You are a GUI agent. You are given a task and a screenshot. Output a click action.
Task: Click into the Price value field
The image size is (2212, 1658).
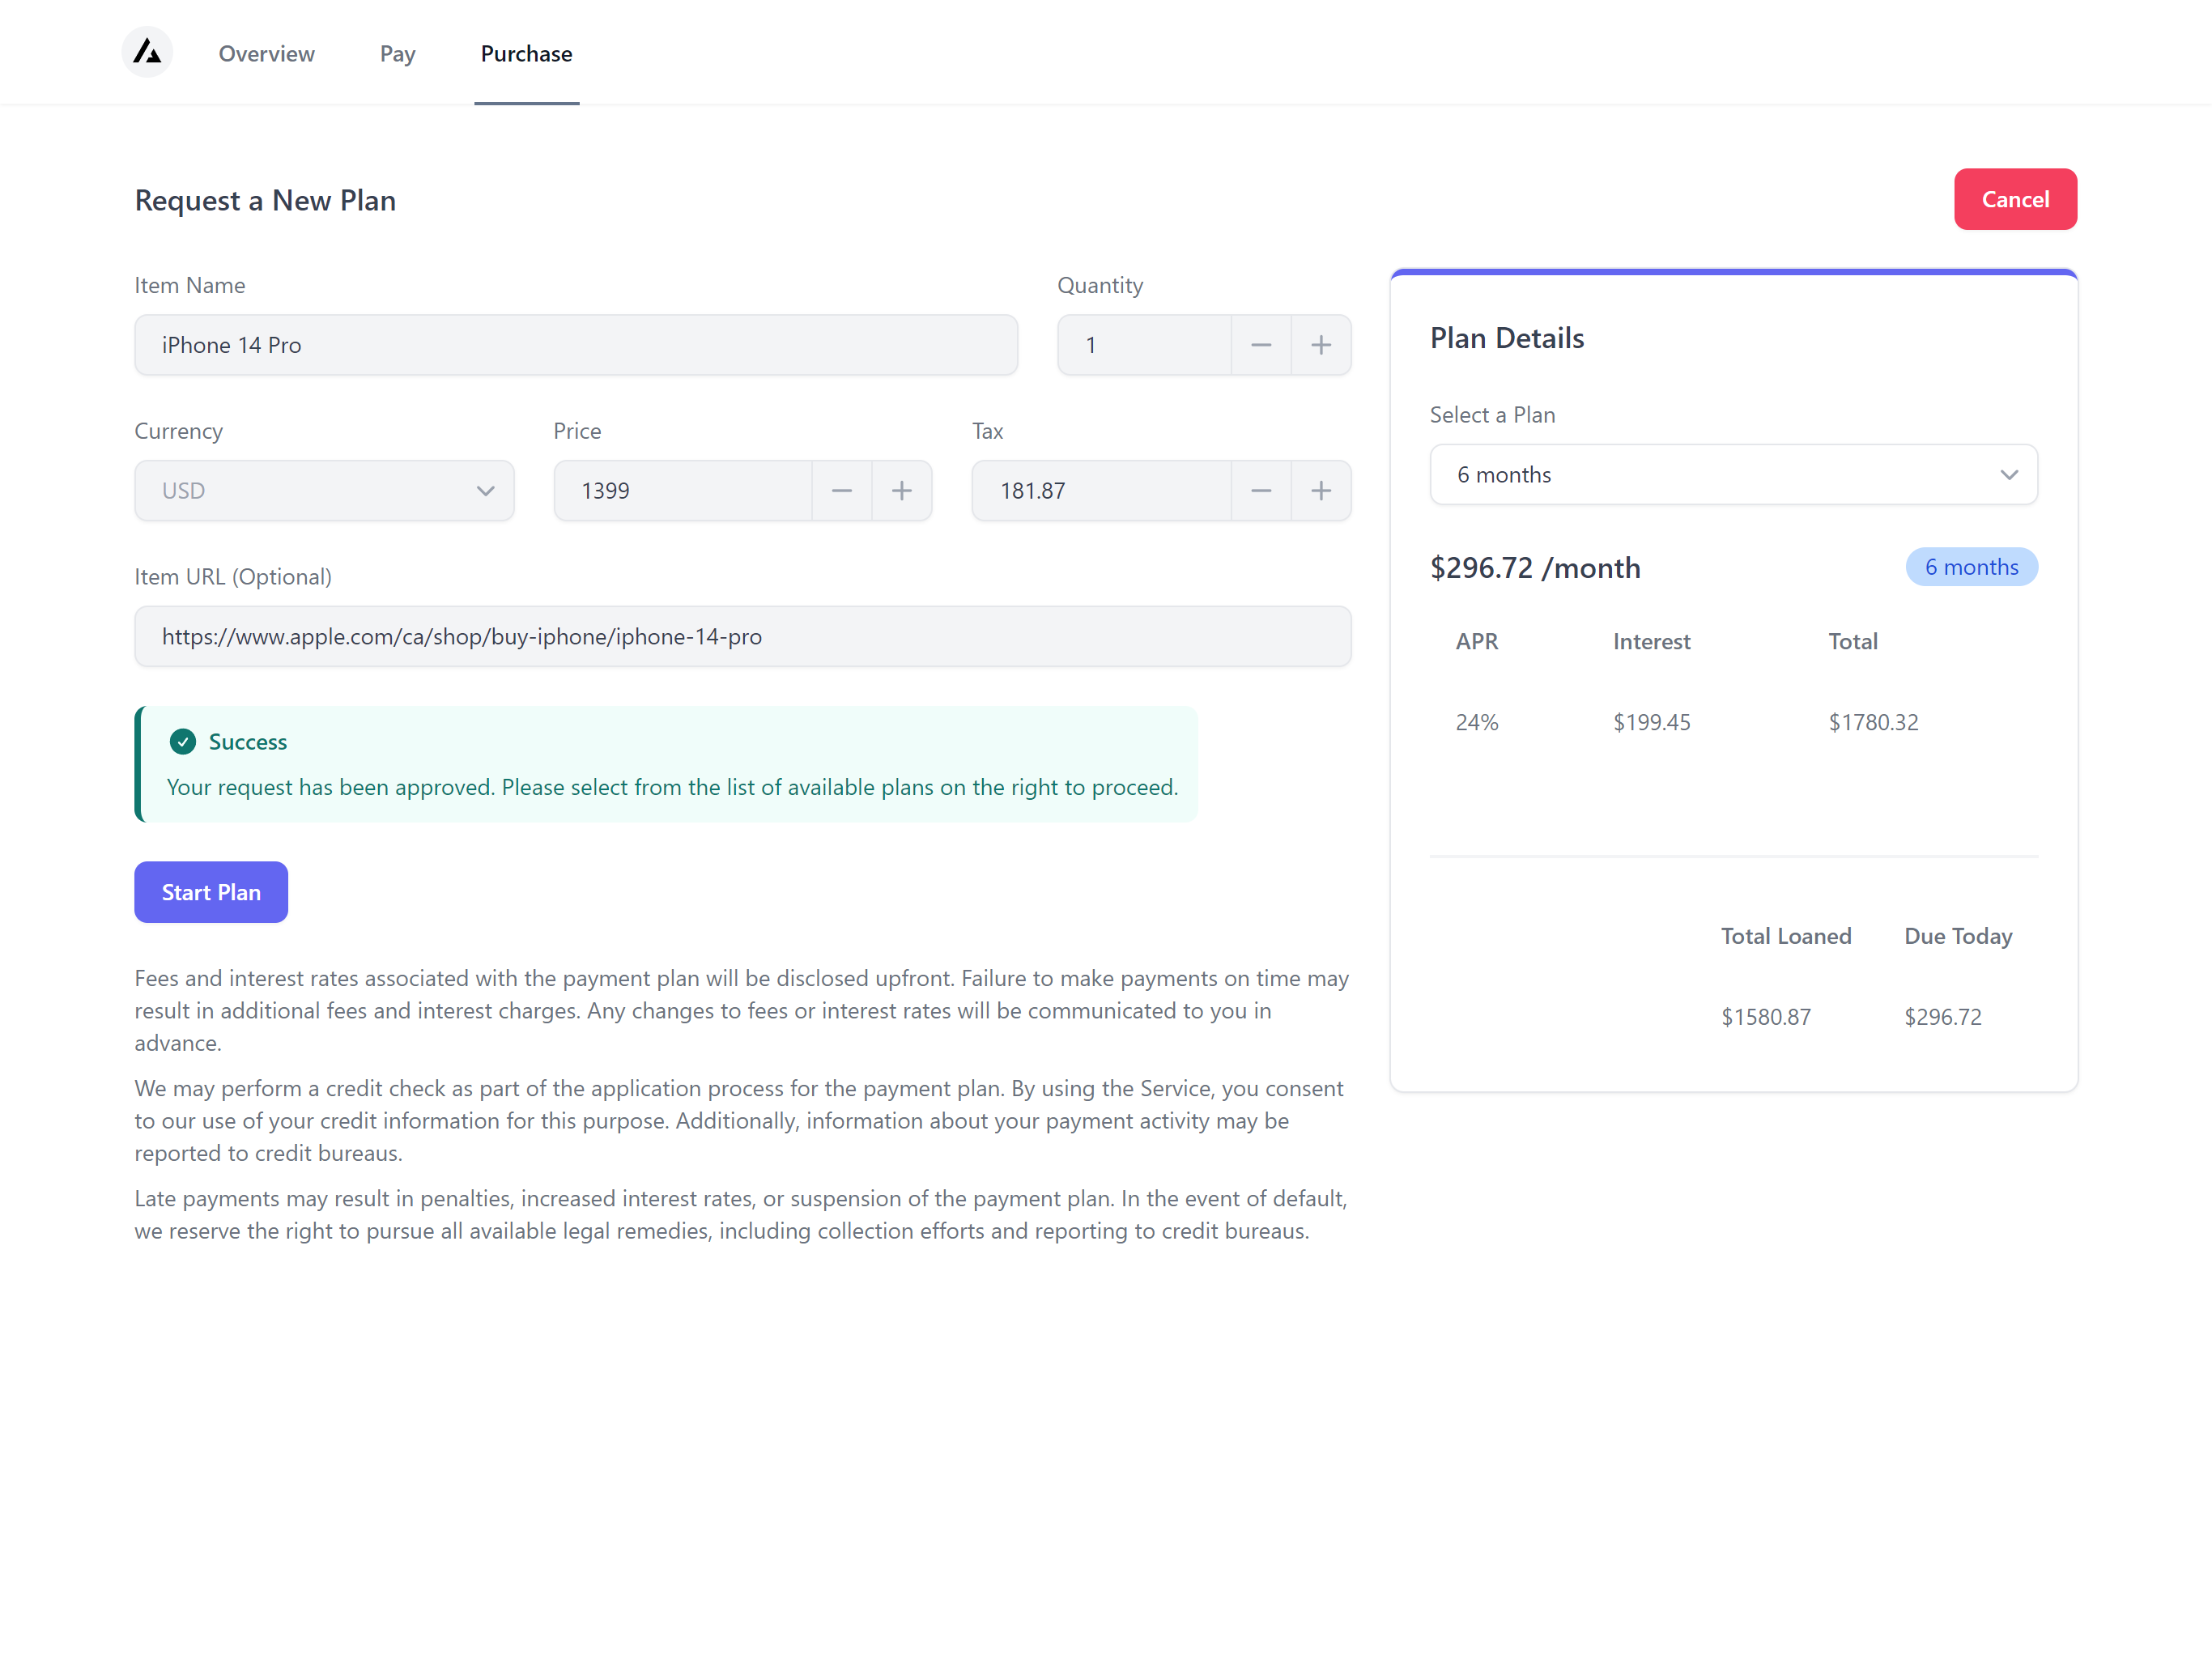(x=682, y=491)
